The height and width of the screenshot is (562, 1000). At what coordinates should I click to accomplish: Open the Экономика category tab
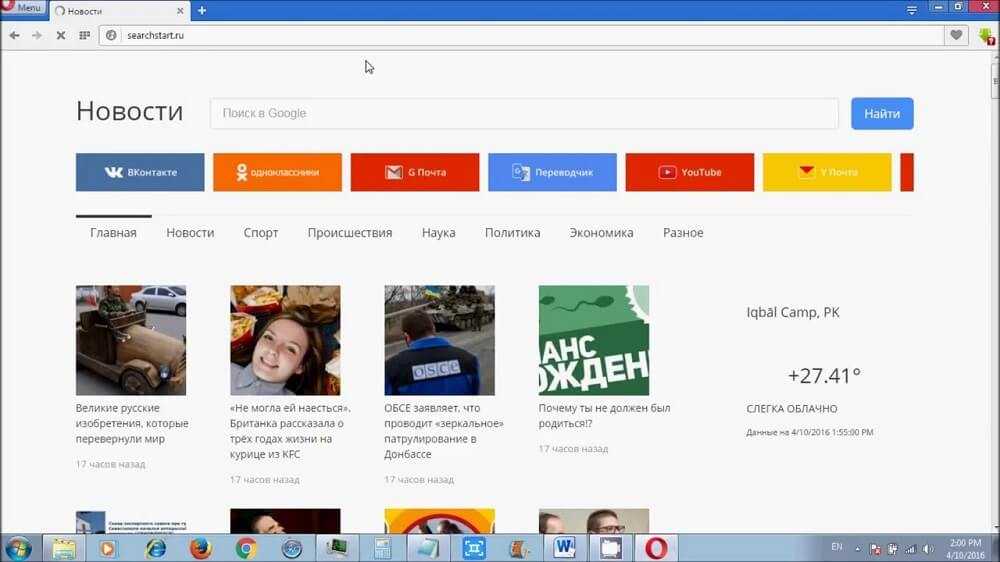[x=601, y=233]
